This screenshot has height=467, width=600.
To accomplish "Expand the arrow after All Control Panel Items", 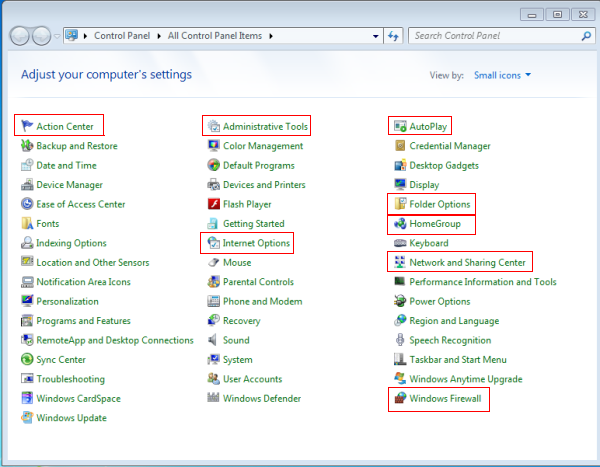I will pyautogui.click(x=271, y=36).
